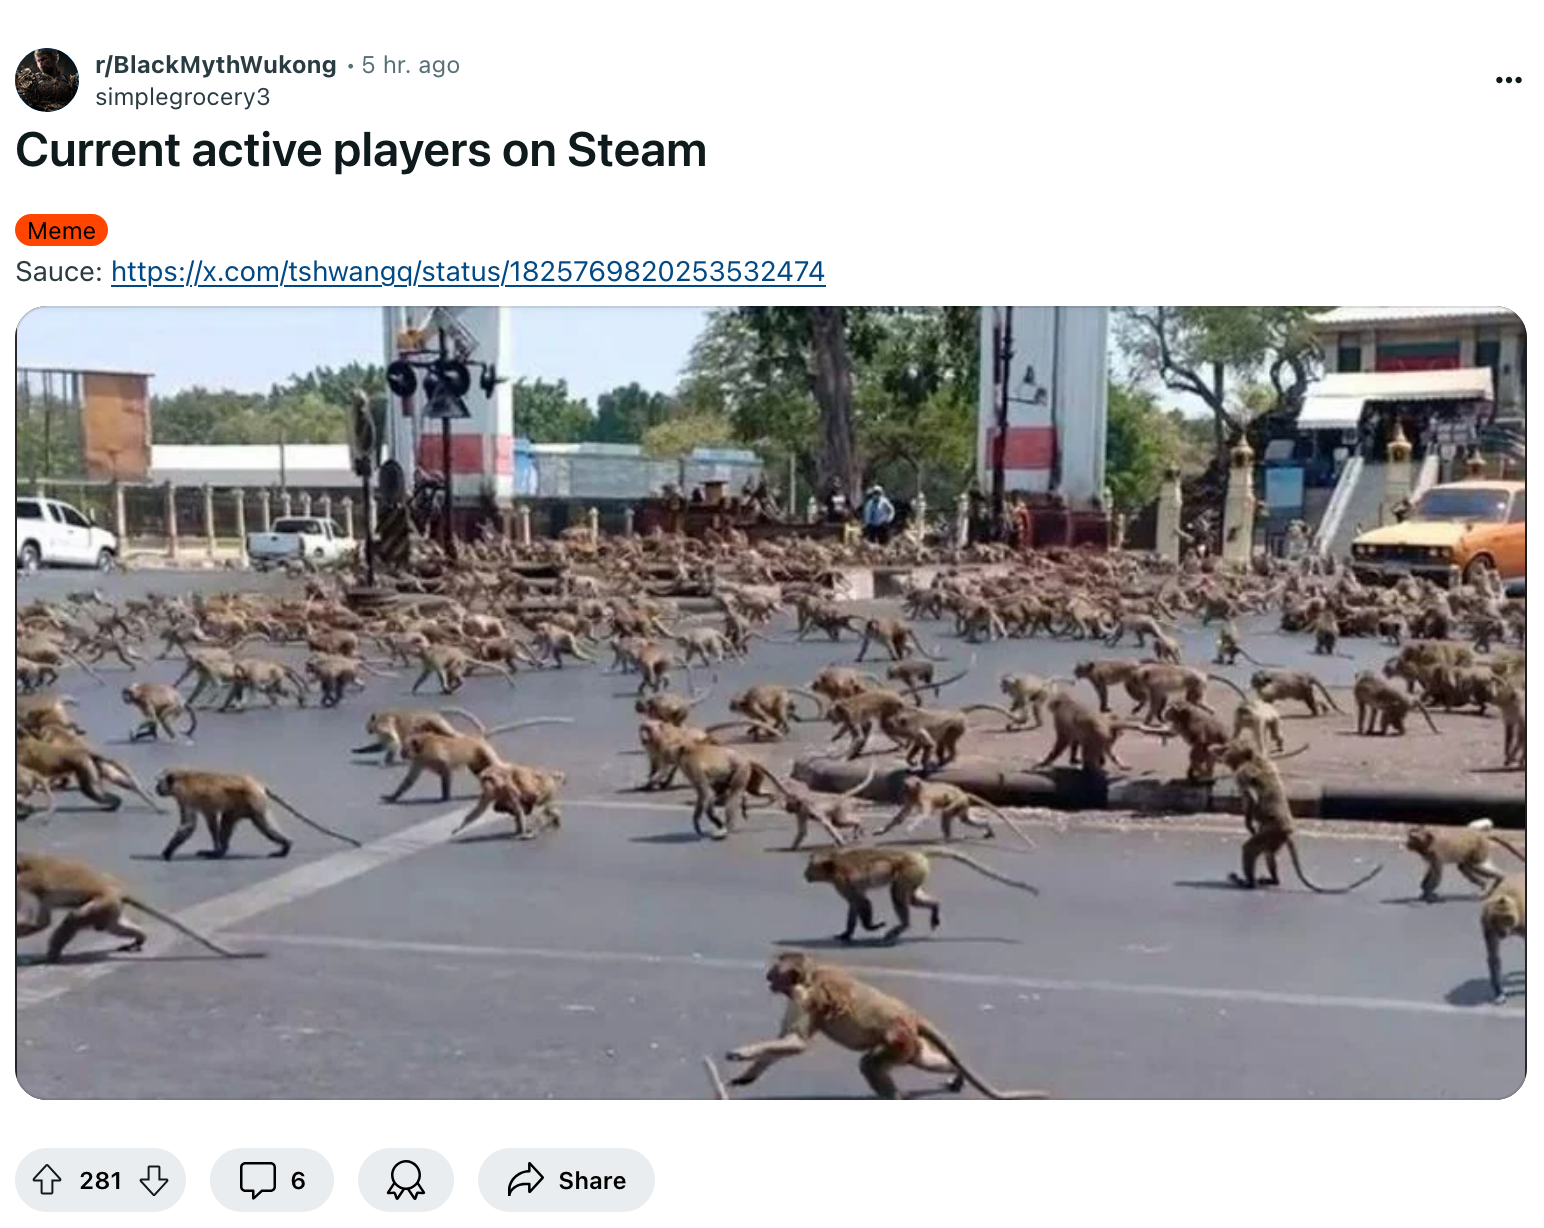
Task: Open the monkeys street image
Action: click(x=771, y=703)
